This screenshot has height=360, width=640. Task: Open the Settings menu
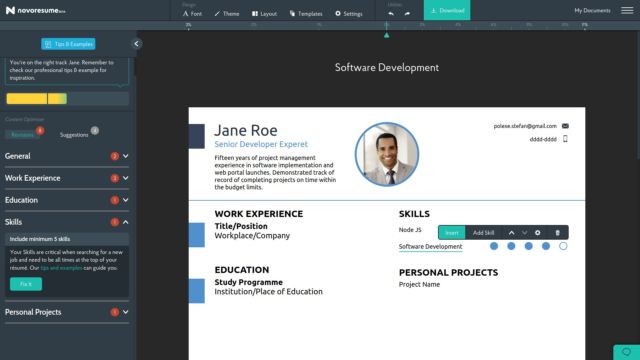tap(349, 13)
